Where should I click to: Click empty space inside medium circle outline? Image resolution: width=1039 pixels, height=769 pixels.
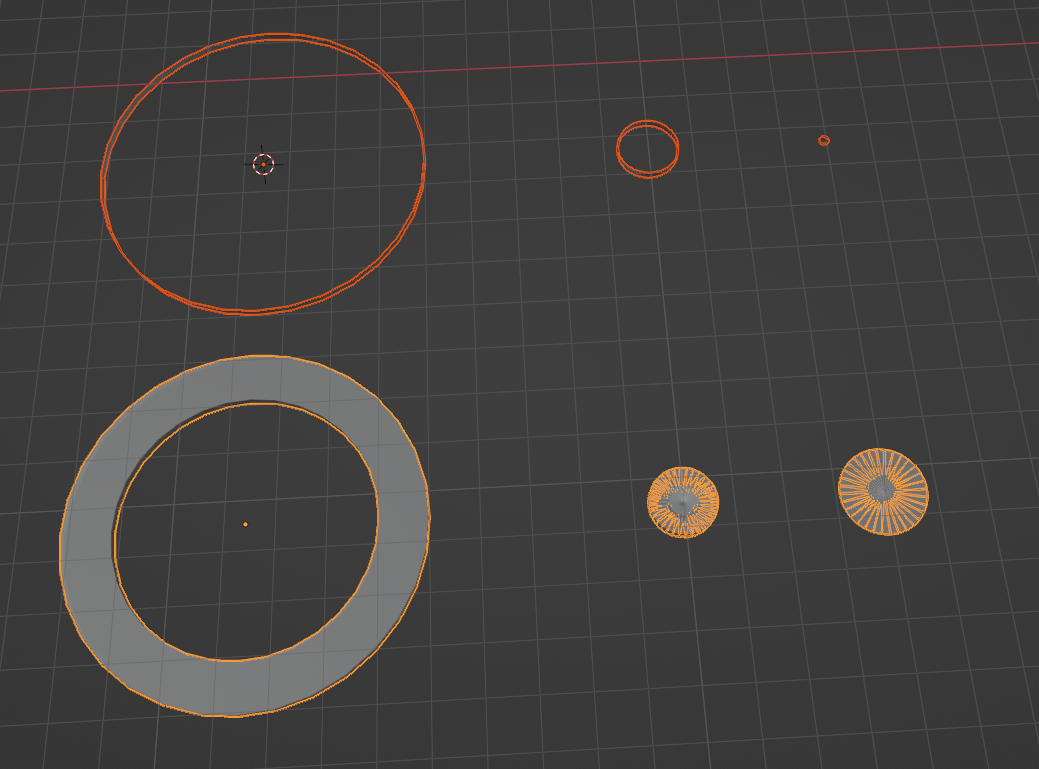[x=647, y=147]
